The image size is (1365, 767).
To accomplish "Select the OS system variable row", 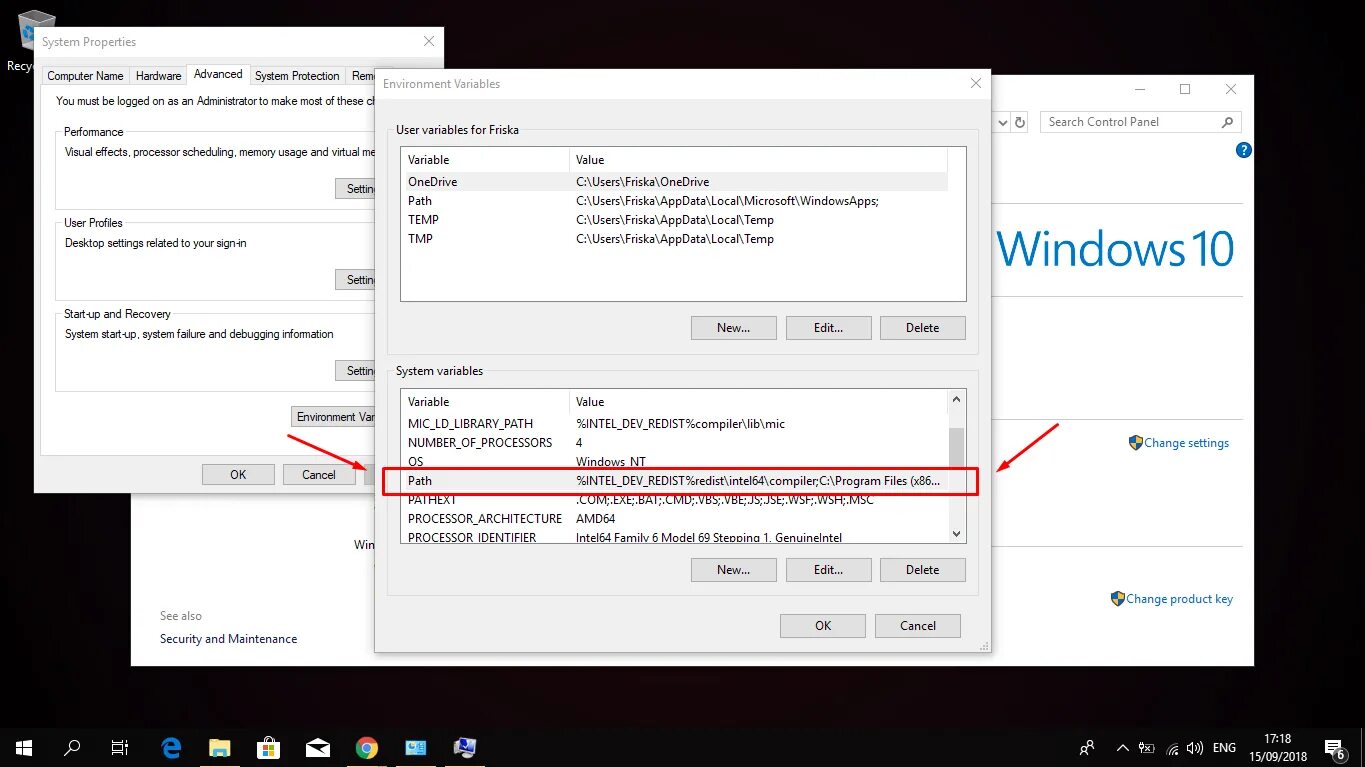I will point(675,462).
